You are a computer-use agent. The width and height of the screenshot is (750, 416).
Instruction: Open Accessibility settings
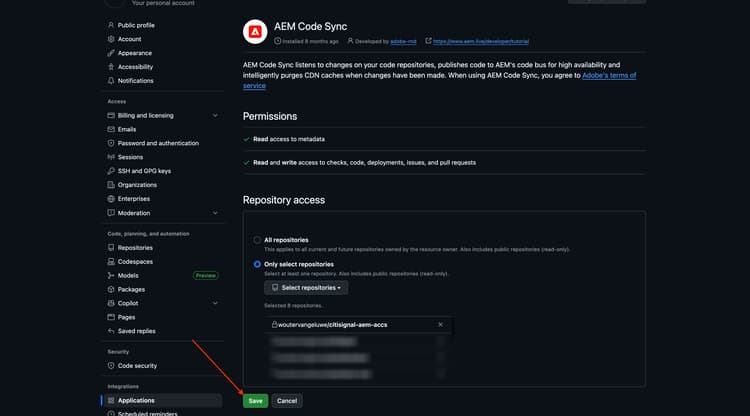pos(135,67)
